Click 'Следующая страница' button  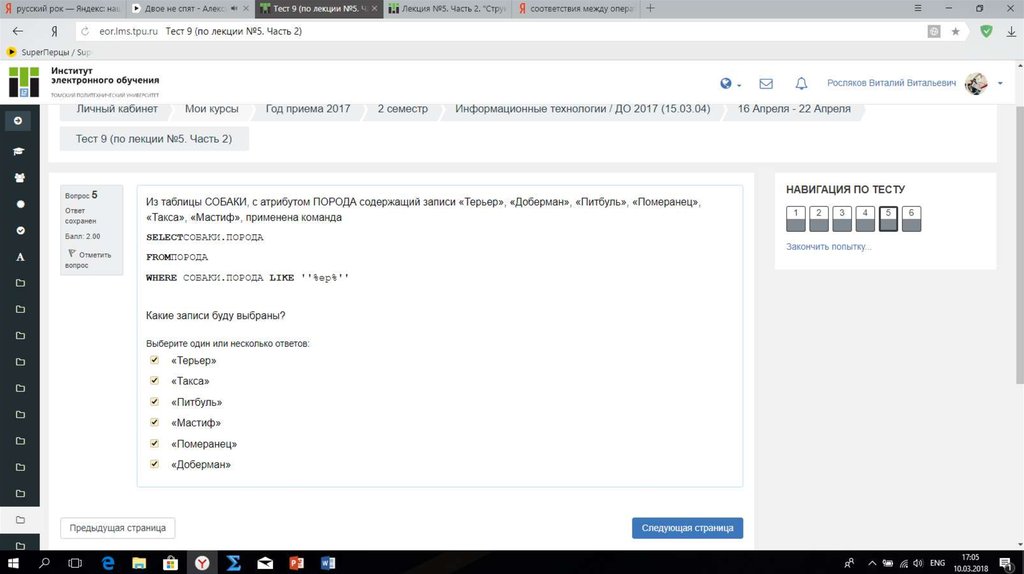pyautogui.click(x=687, y=528)
